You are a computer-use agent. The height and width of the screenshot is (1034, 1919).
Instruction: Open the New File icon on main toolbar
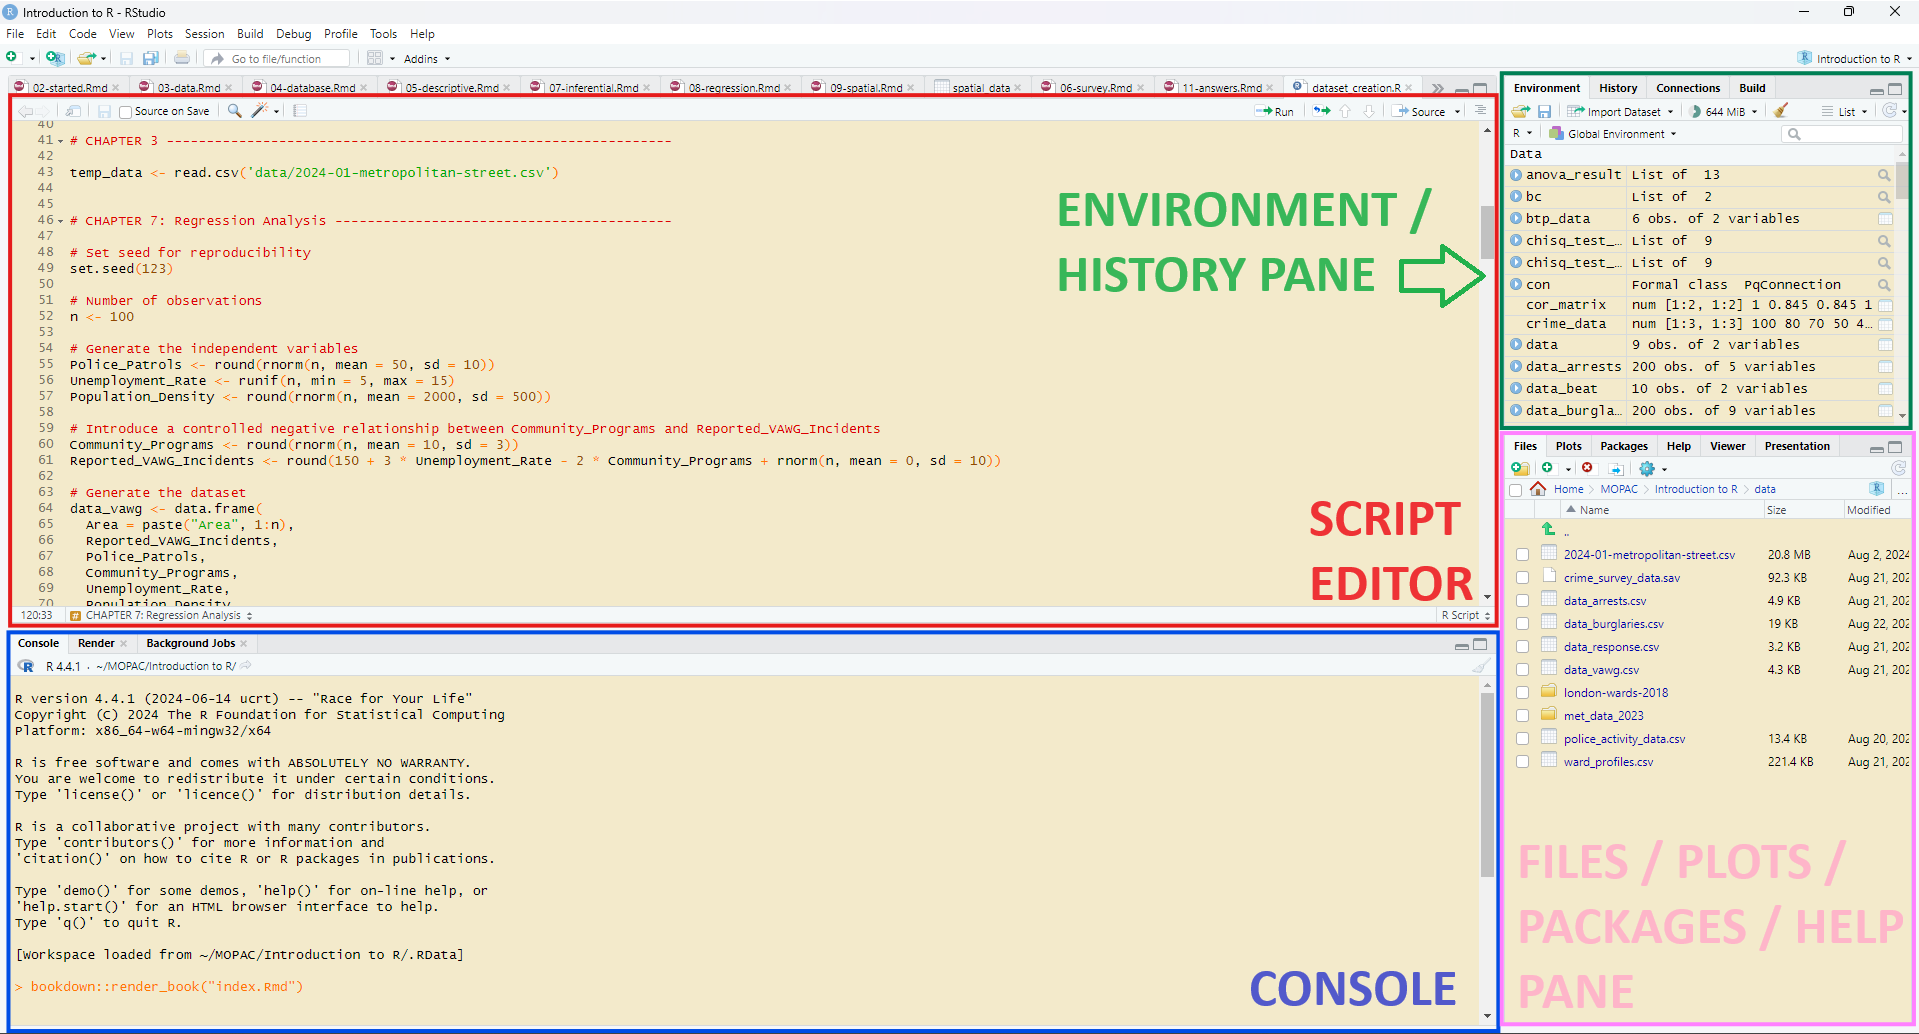[x=14, y=57]
